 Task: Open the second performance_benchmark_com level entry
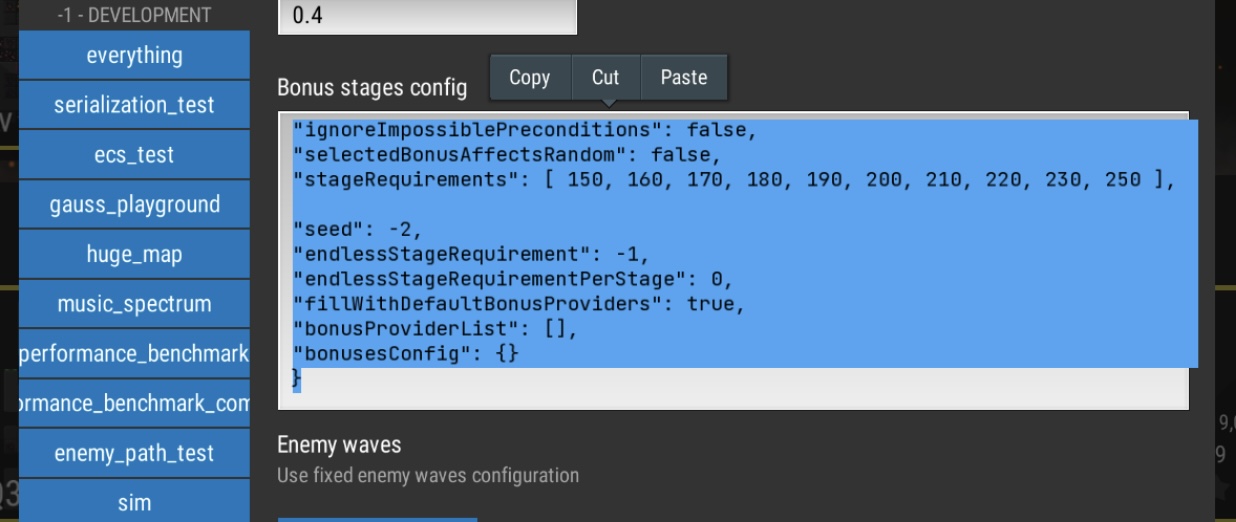tap(134, 404)
